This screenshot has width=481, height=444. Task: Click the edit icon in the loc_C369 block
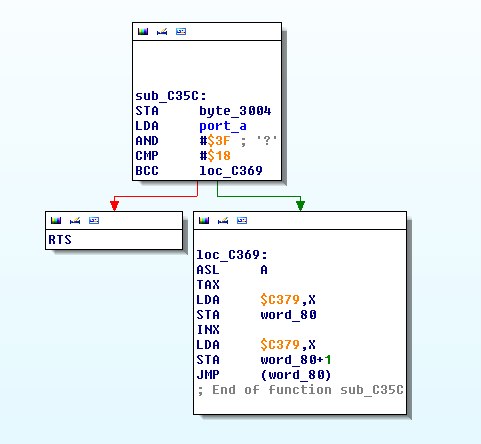tap(223, 220)
